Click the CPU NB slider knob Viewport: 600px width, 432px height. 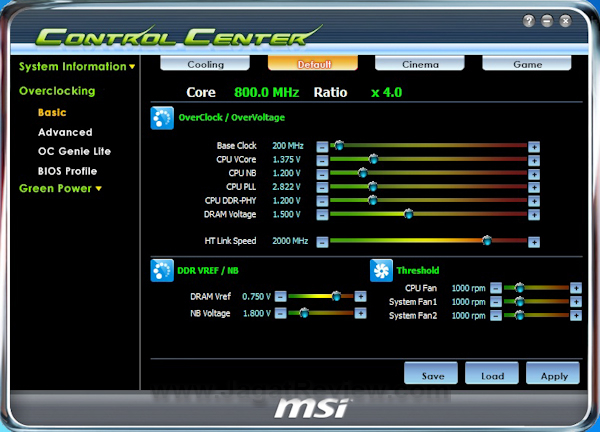tap(363, 173)
